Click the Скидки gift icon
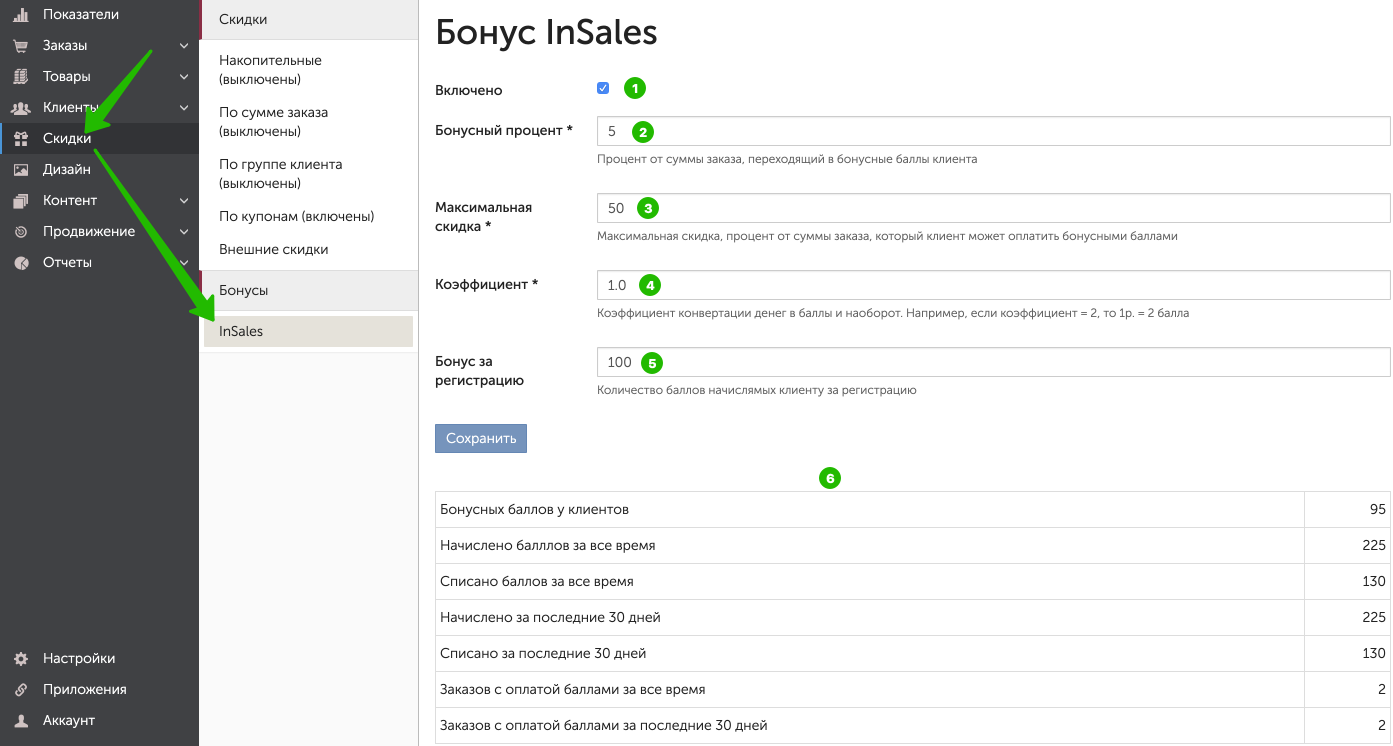This screenshot has height=746, width=1393. click(21, 138)
